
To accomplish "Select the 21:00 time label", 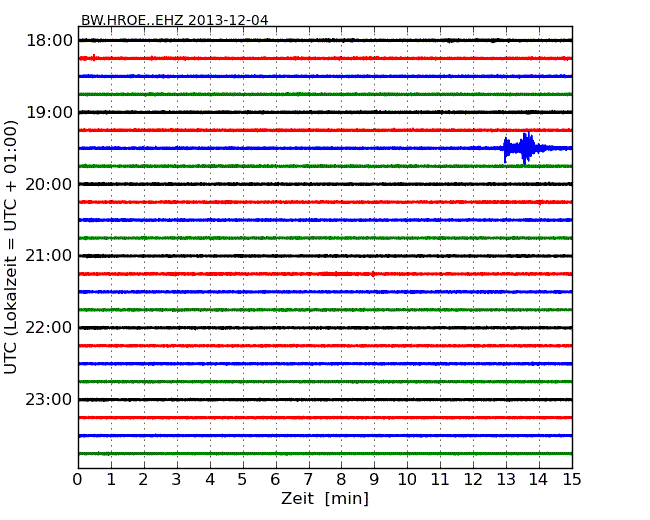I will pos(49,256).
